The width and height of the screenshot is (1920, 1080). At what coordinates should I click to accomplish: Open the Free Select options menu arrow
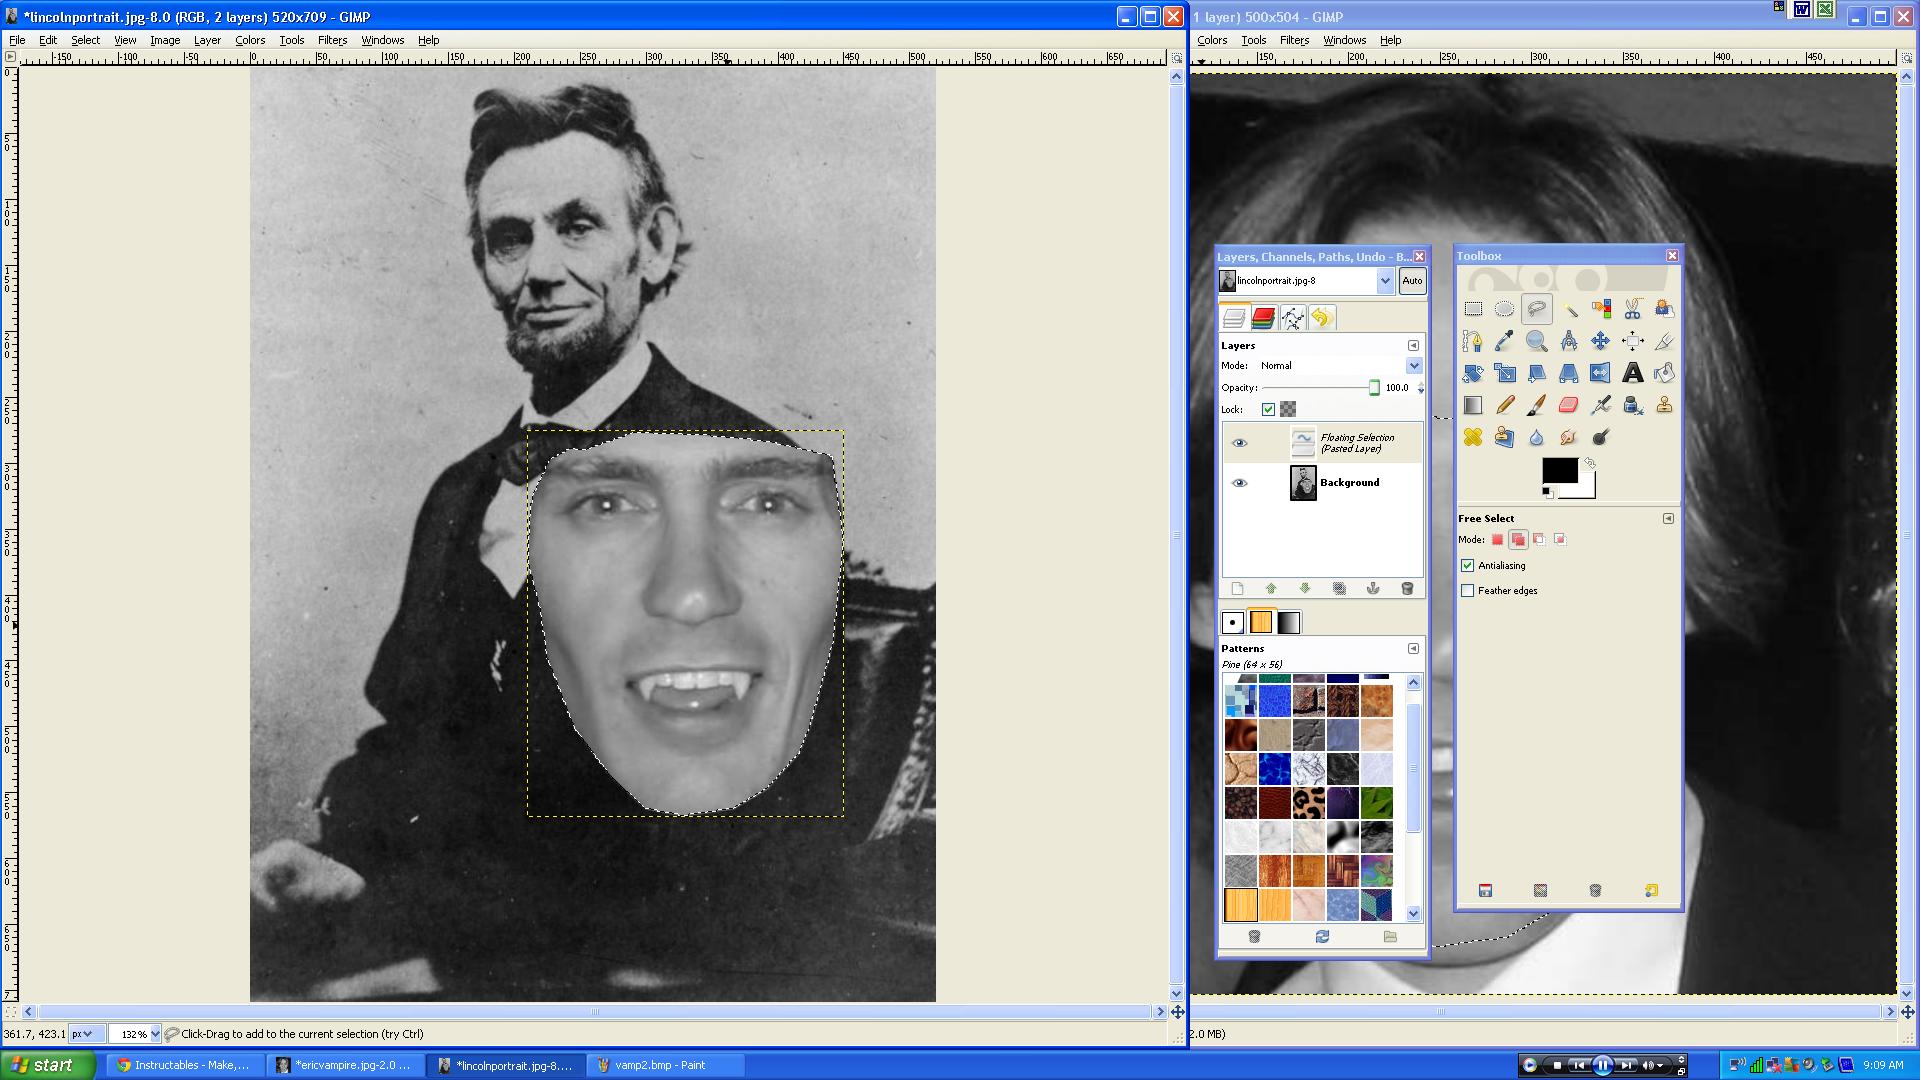point(1668,519)
